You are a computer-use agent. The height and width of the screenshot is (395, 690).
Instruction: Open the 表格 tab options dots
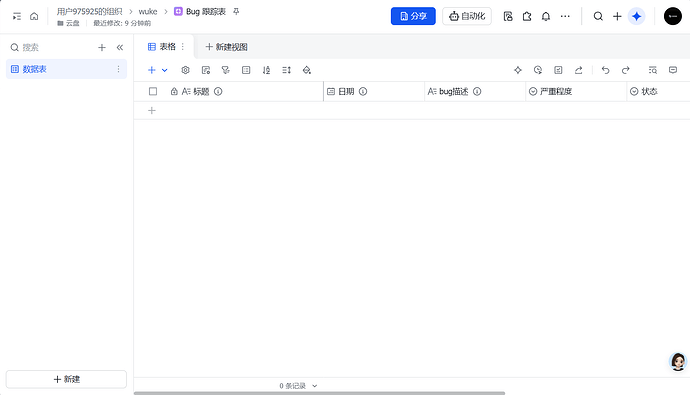183,47
